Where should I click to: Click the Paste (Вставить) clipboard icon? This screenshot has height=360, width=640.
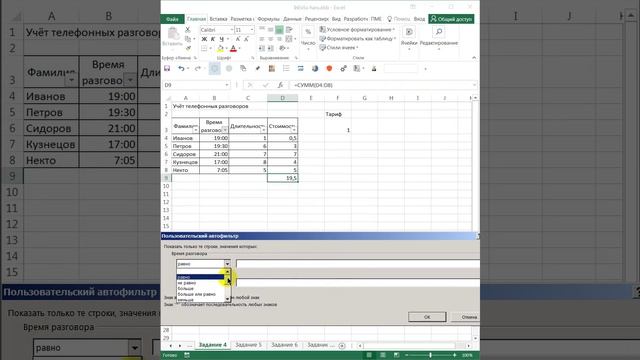(x=173, y=34)
